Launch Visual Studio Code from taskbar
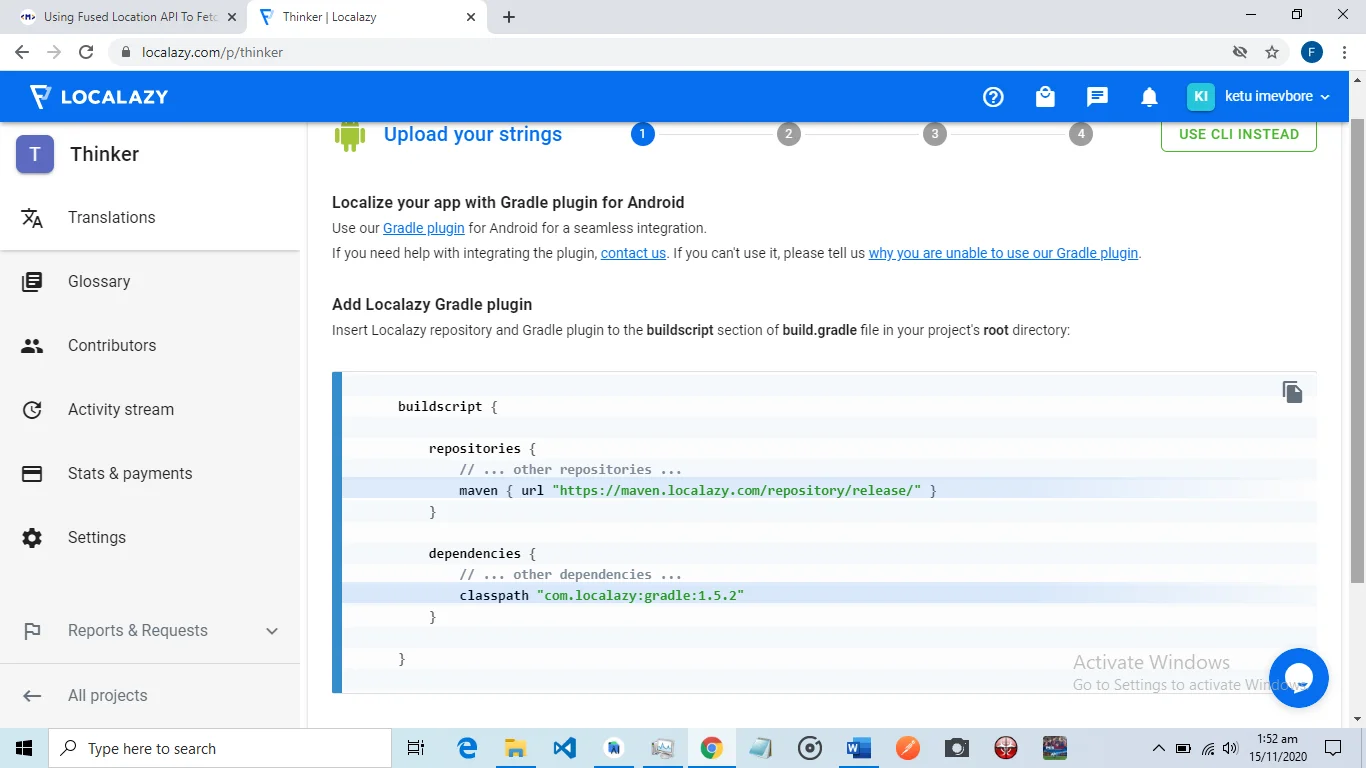This screenshot has width=1366, height=768. click(564, 748)
